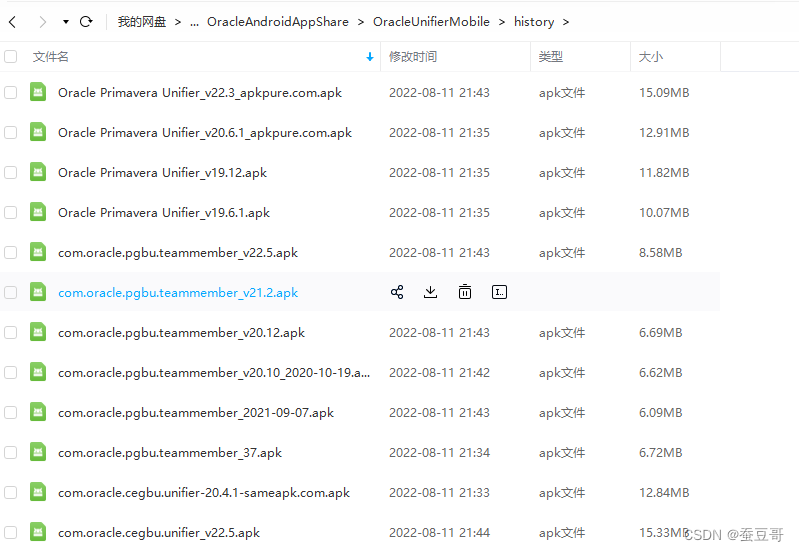Open highlighted com.oracle.pgbu.teammember_v21.2.apk link
This screenshot has height=551, width=799.
tap(178, 293)
